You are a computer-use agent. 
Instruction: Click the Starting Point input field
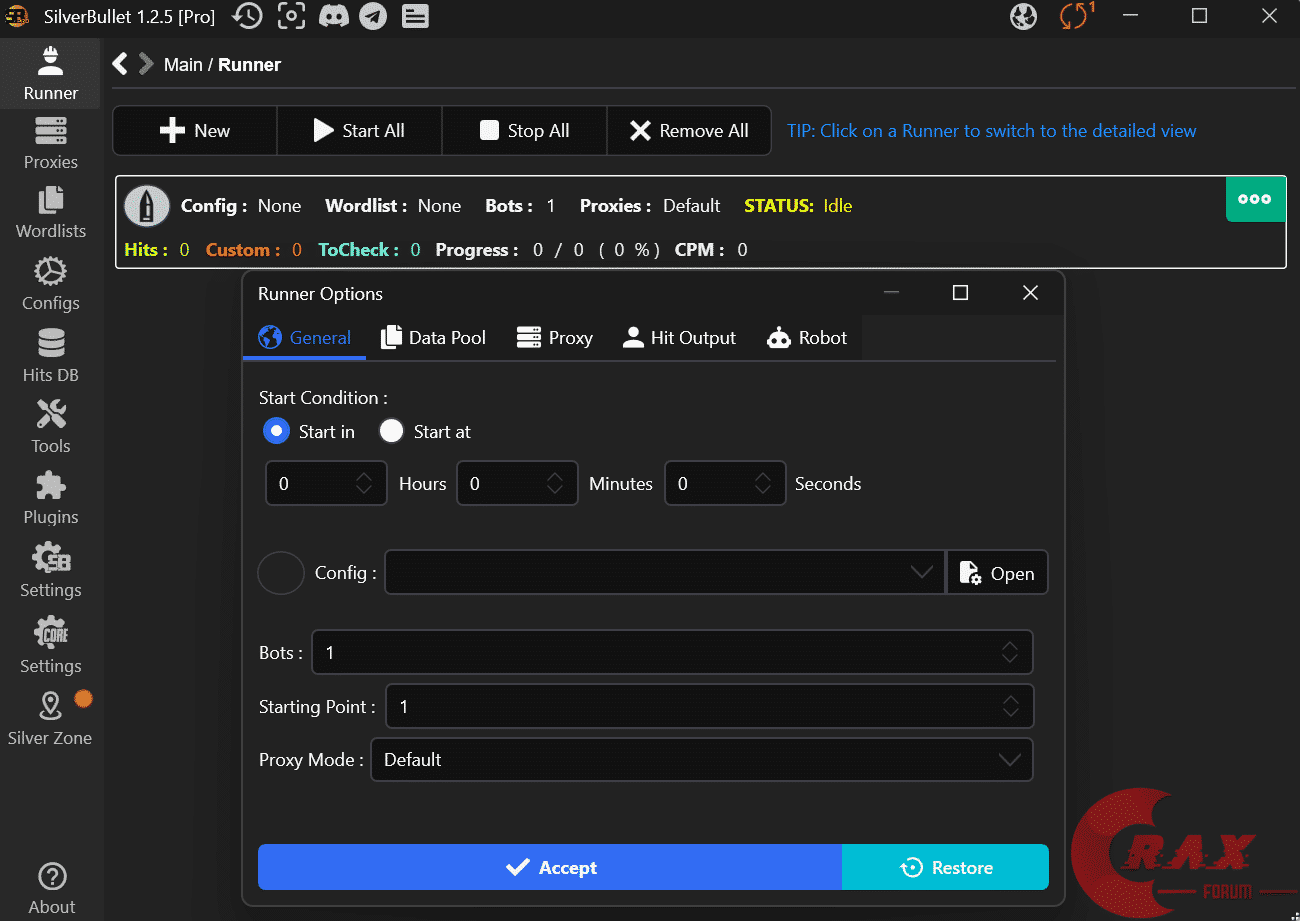click(x=690, y=707)
